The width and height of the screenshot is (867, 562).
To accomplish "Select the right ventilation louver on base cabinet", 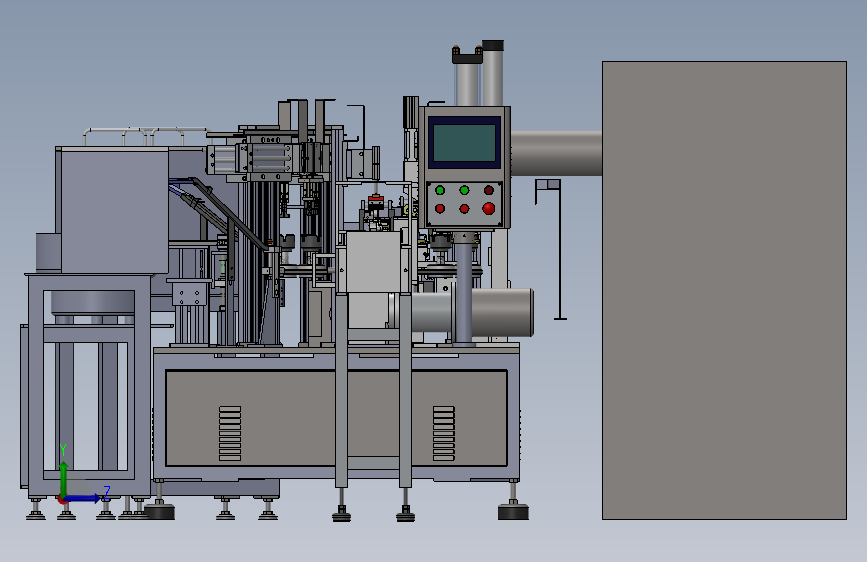I will (x=443, y=434).
